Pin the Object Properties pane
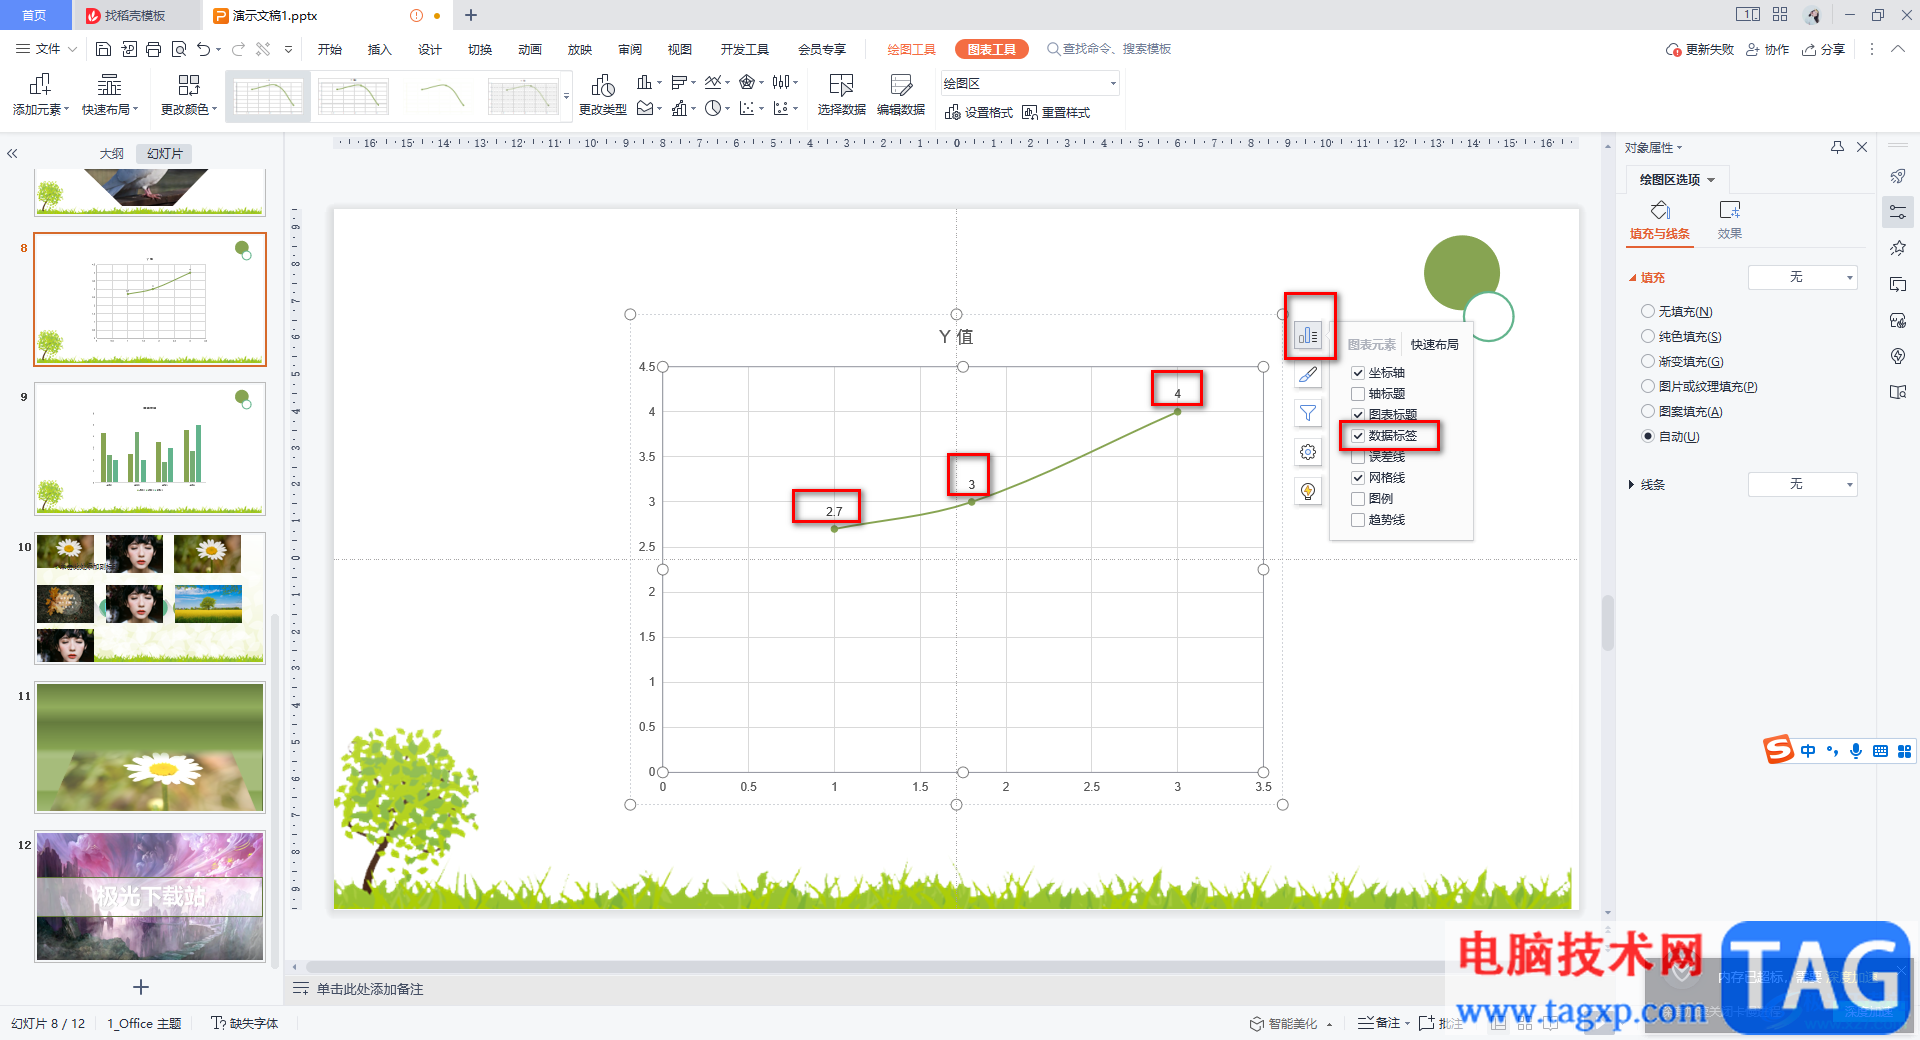 point(1837,147)
